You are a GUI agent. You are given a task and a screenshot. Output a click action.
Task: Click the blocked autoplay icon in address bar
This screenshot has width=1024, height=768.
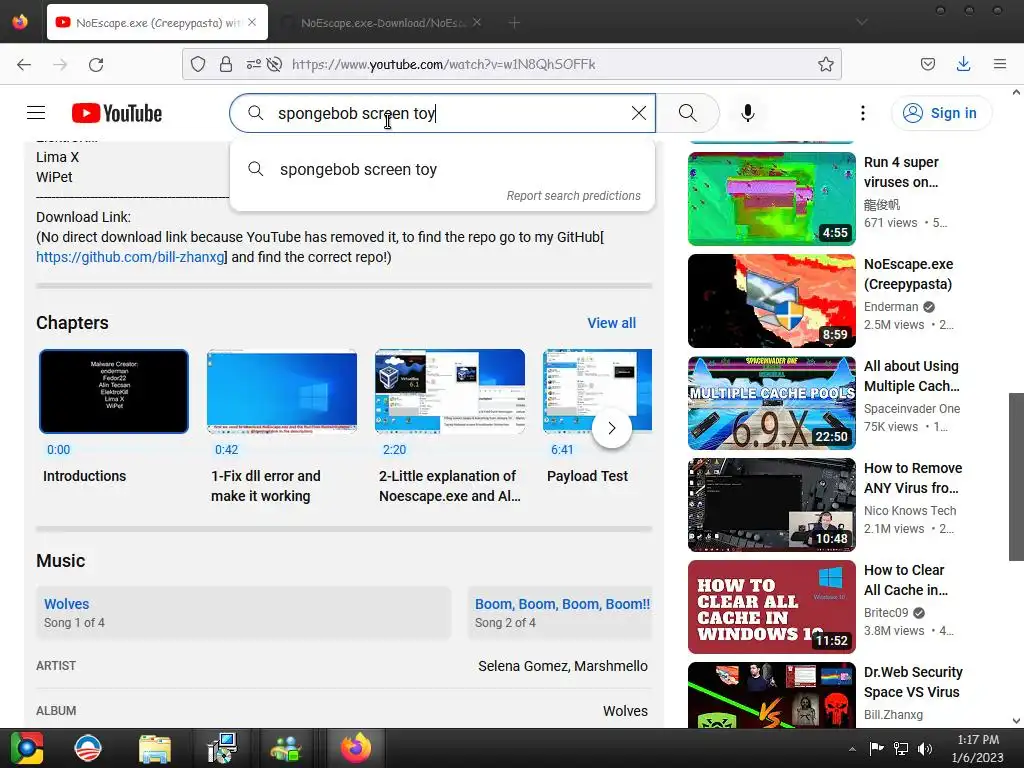[275, 64]
